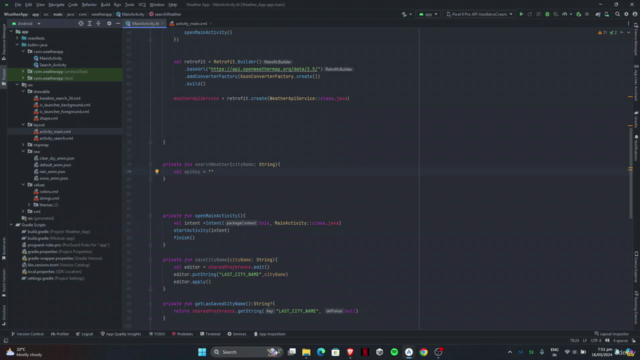
Task: Click Android Studio icon in taskbar
Action: [x=409, y=352]
